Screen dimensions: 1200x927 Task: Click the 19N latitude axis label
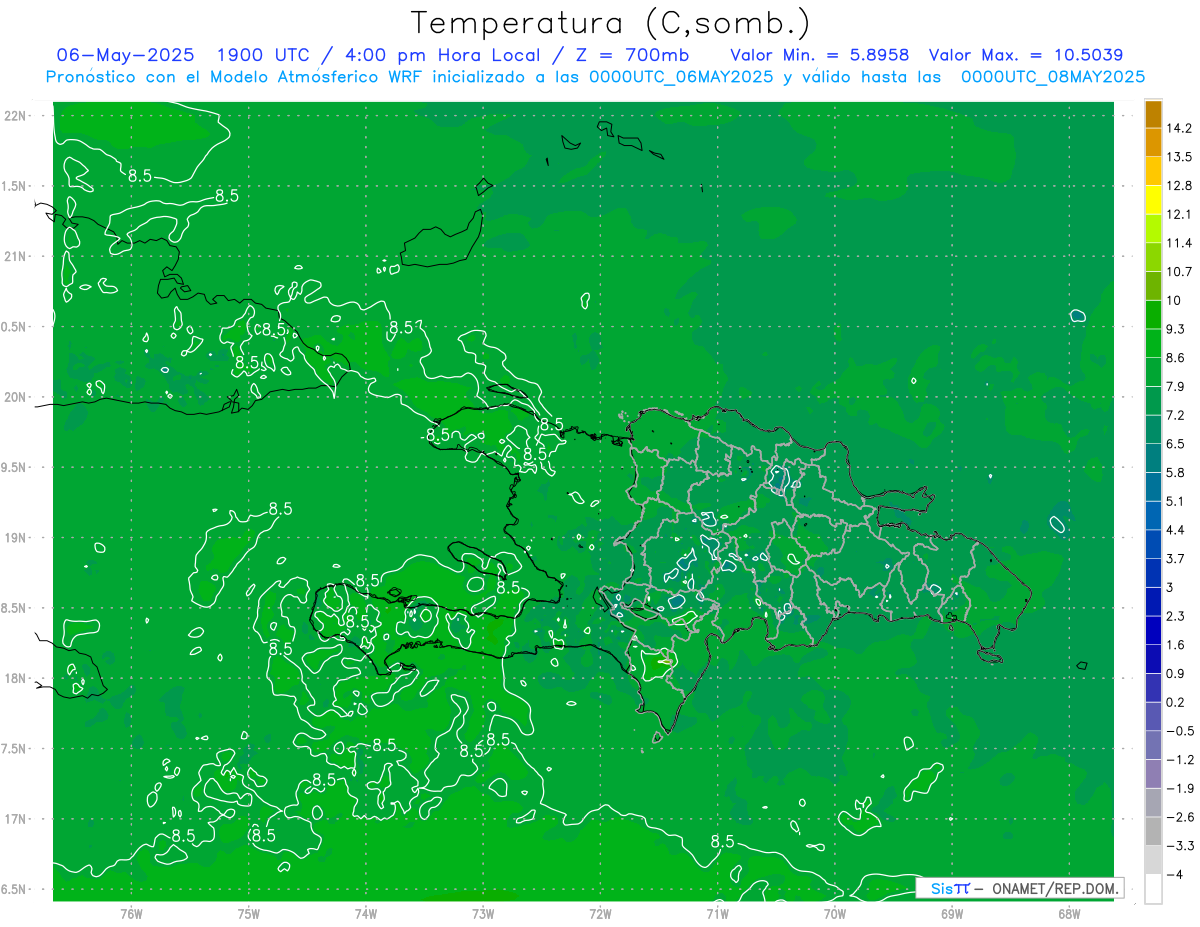pyautogui.click(x=16, y=537)
